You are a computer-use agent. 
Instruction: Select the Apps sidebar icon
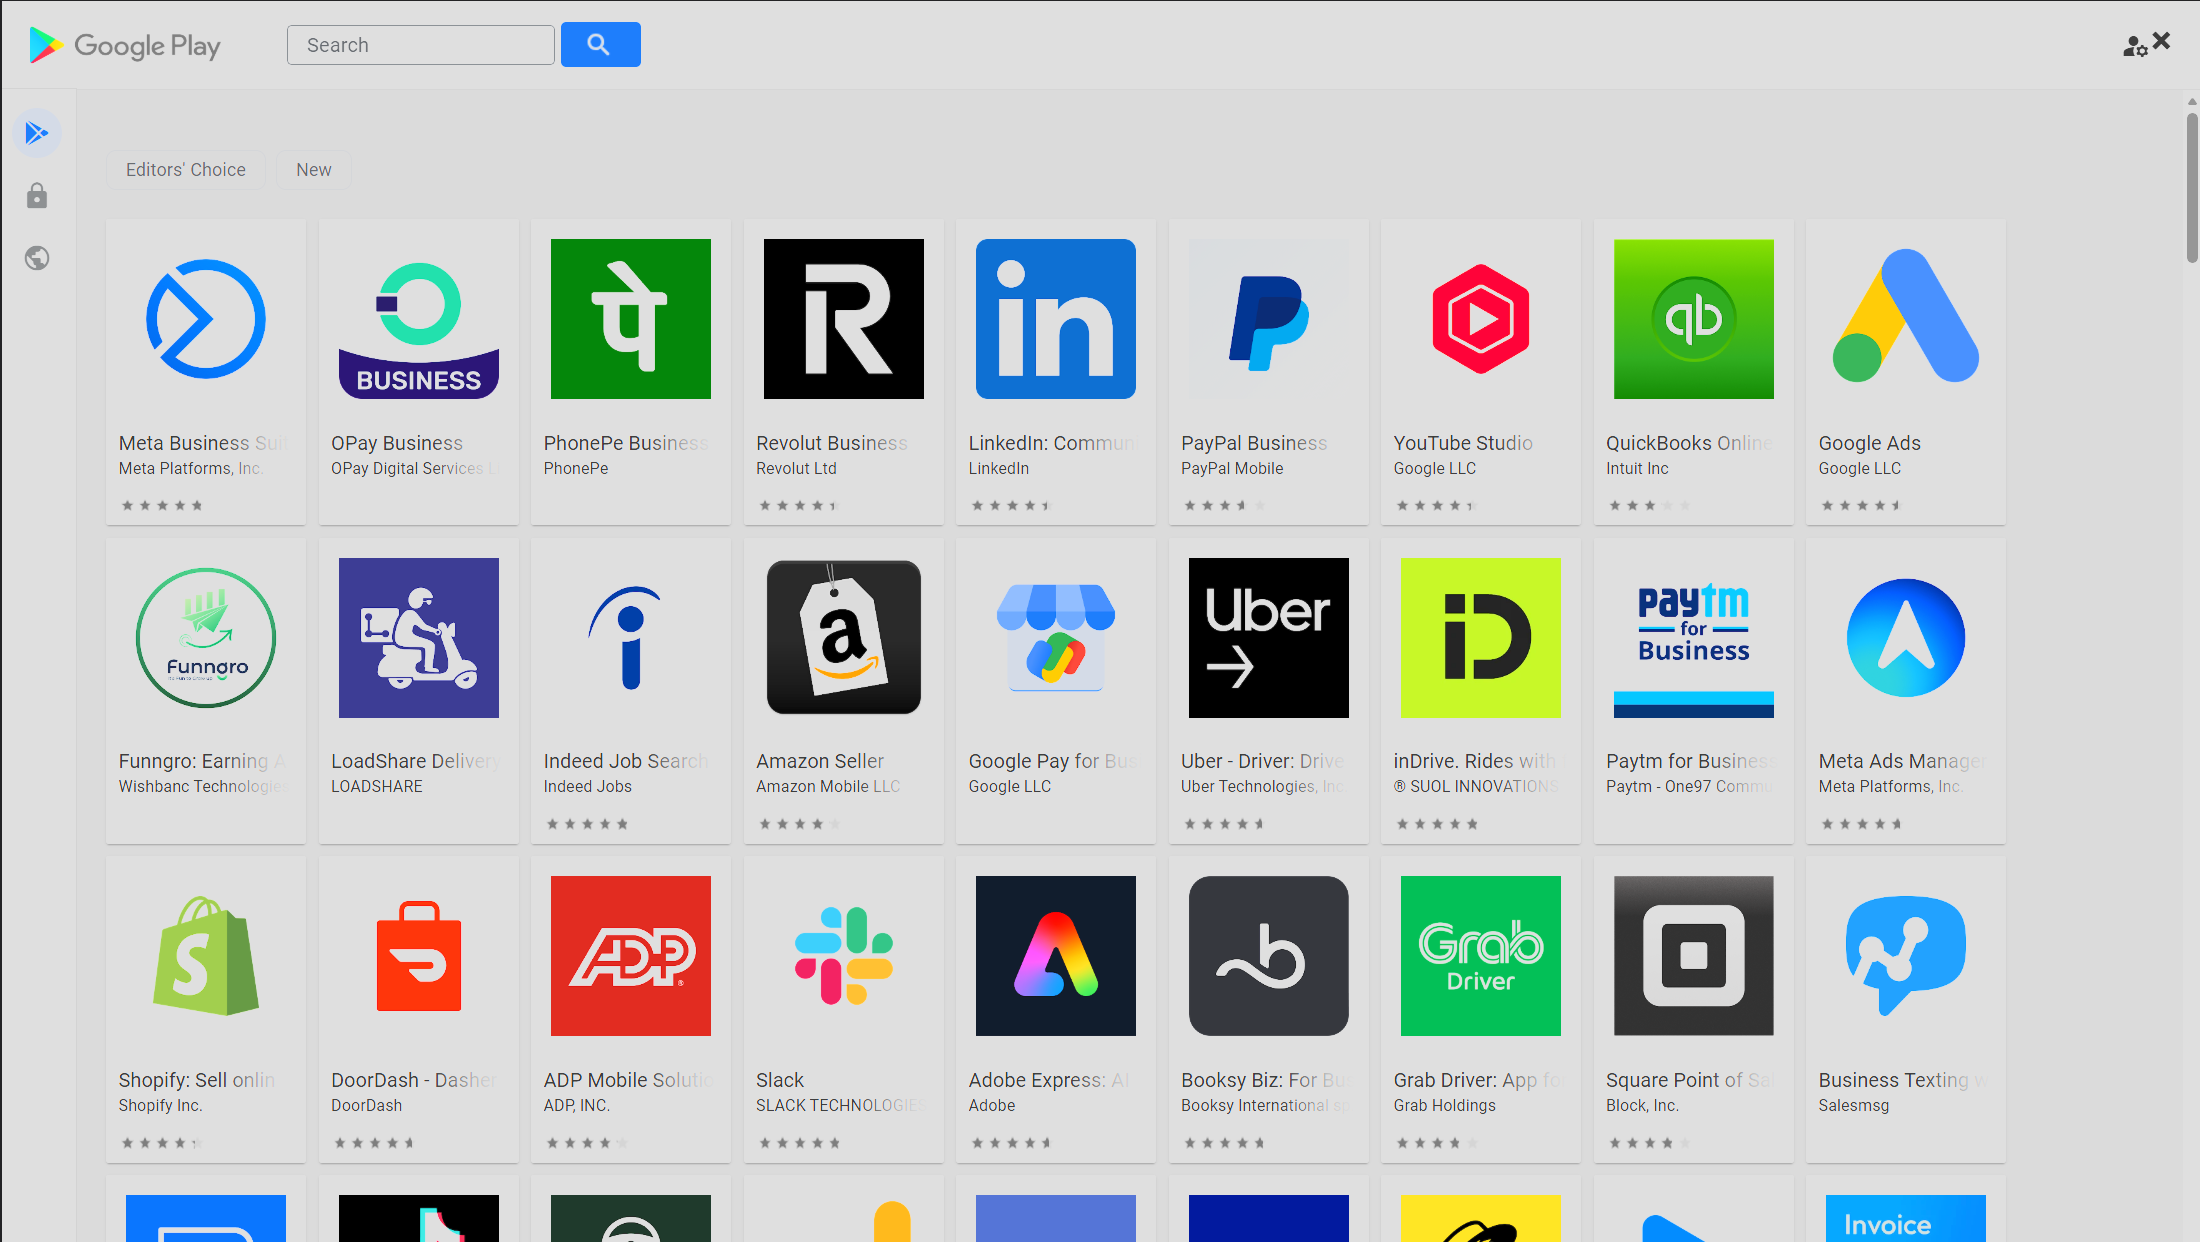37,133
